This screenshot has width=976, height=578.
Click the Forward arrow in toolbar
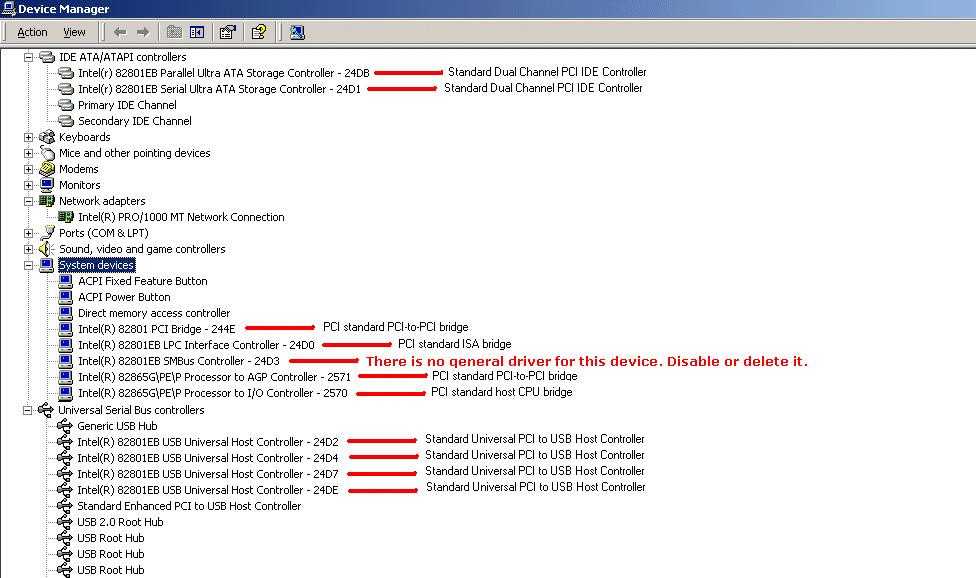[143, 32]
